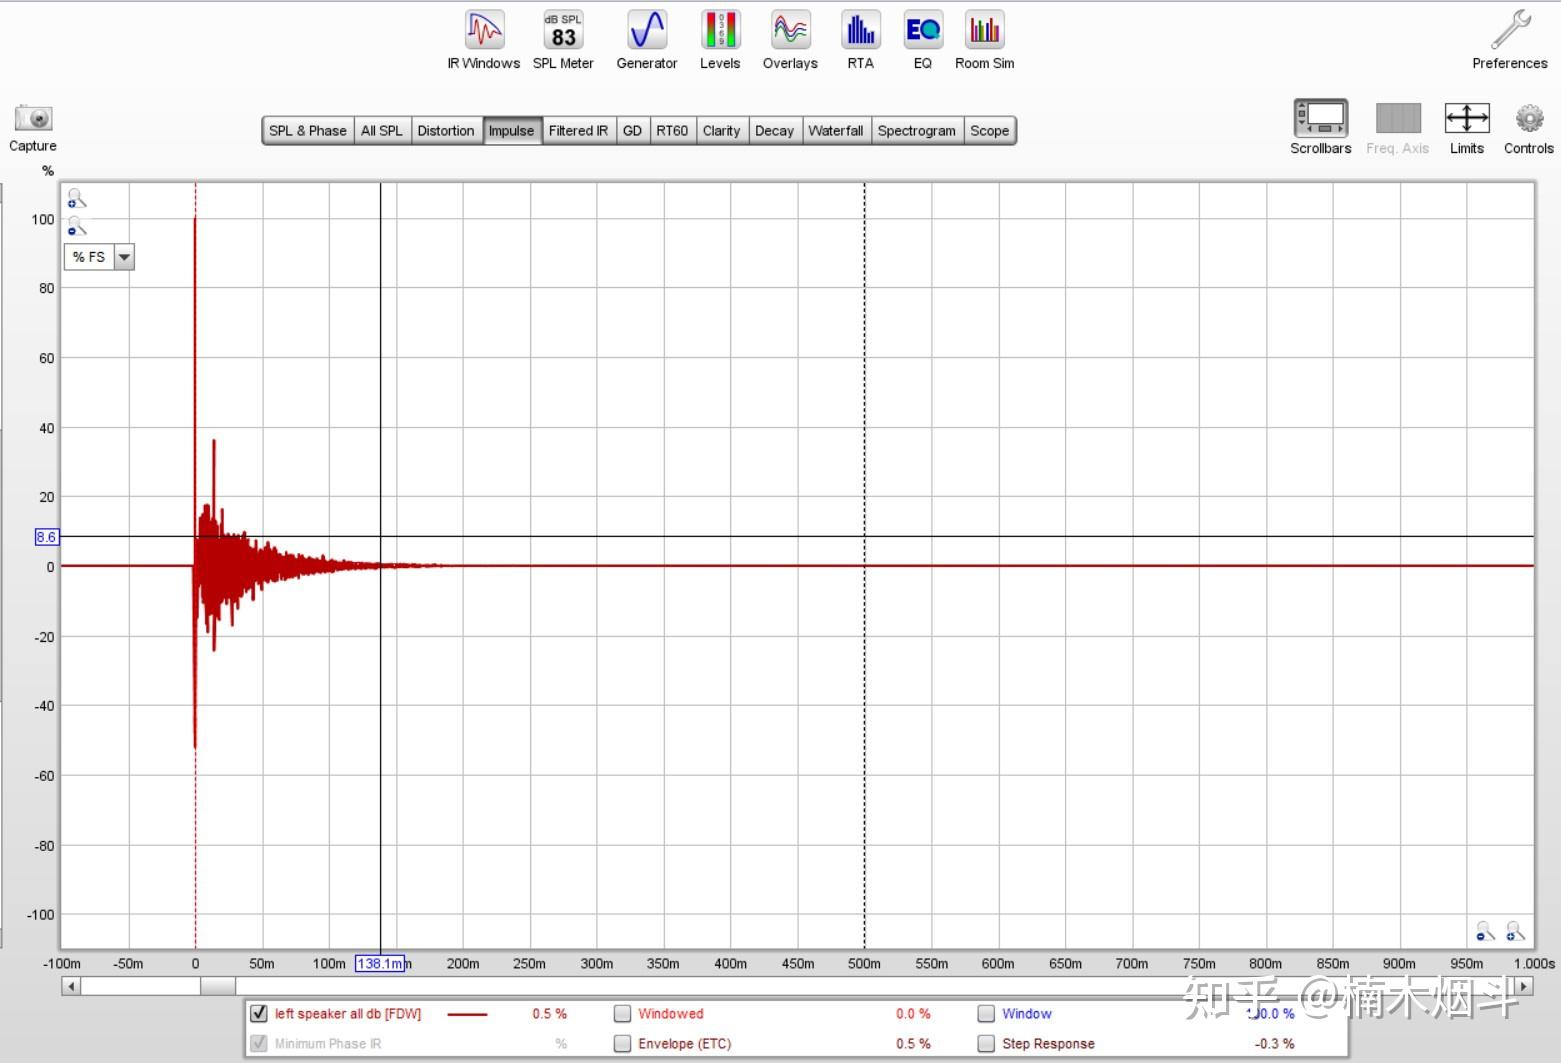Open the Spectrogram tab

(x=916, y=131)
